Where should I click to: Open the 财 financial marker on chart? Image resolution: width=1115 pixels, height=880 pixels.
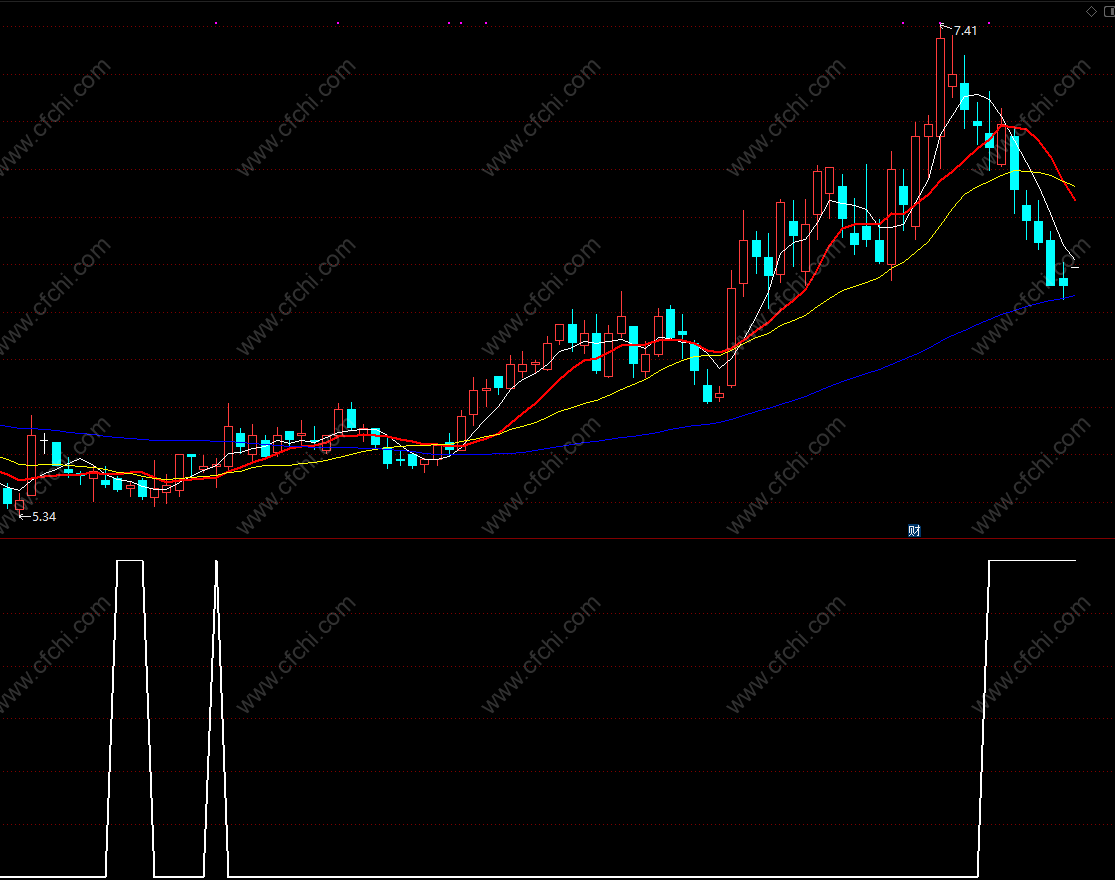(x=914, y=531)
